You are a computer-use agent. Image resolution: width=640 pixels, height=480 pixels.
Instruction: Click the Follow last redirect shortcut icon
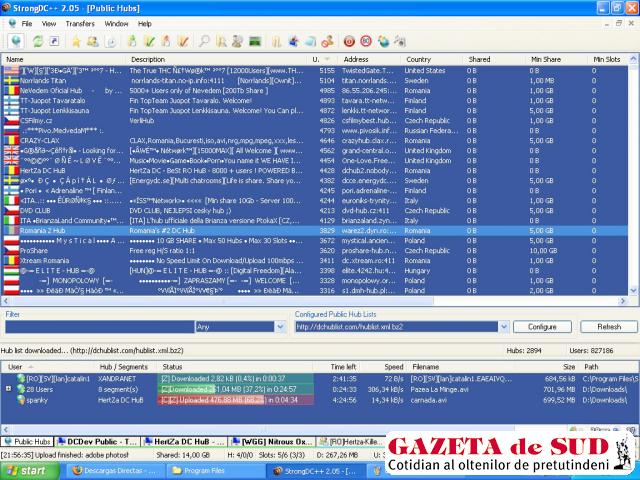(54, 41)
